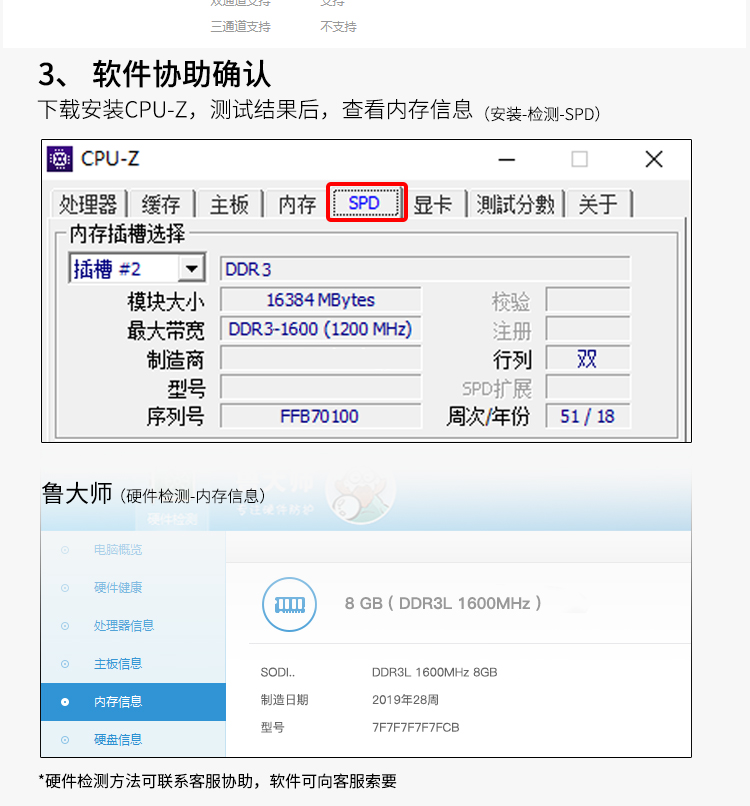The width and height of the screenshot is (750, 806).
Task: Click bullet icon beside 处理器信息
Action: (65, 626)
